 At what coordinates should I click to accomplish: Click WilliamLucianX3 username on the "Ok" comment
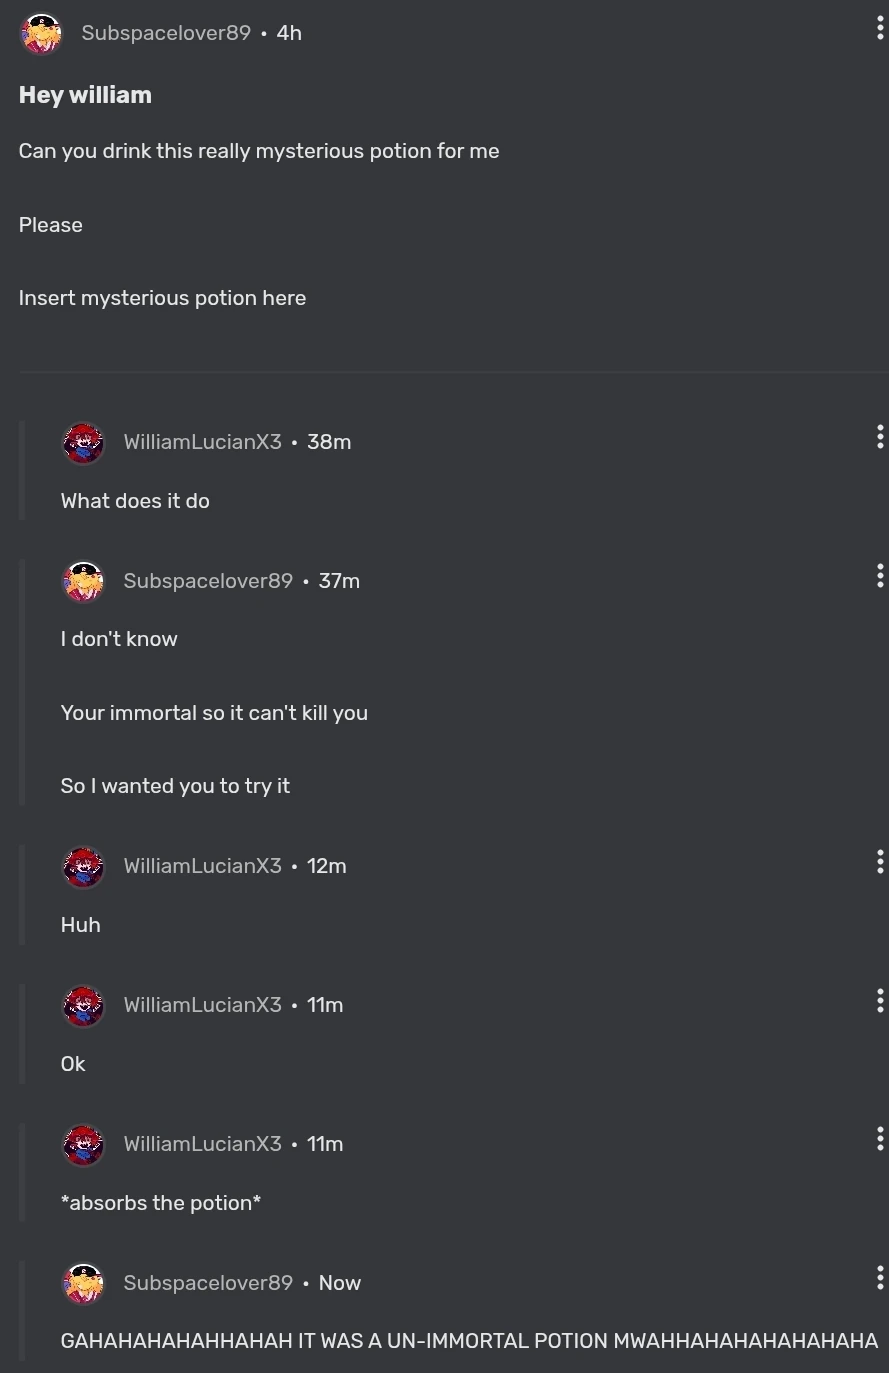pyautogui.click(x=202, y=1005)
